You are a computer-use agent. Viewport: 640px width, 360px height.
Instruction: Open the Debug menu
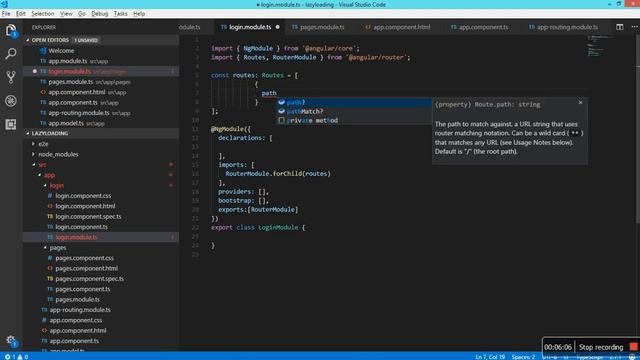tap(99, 13)
